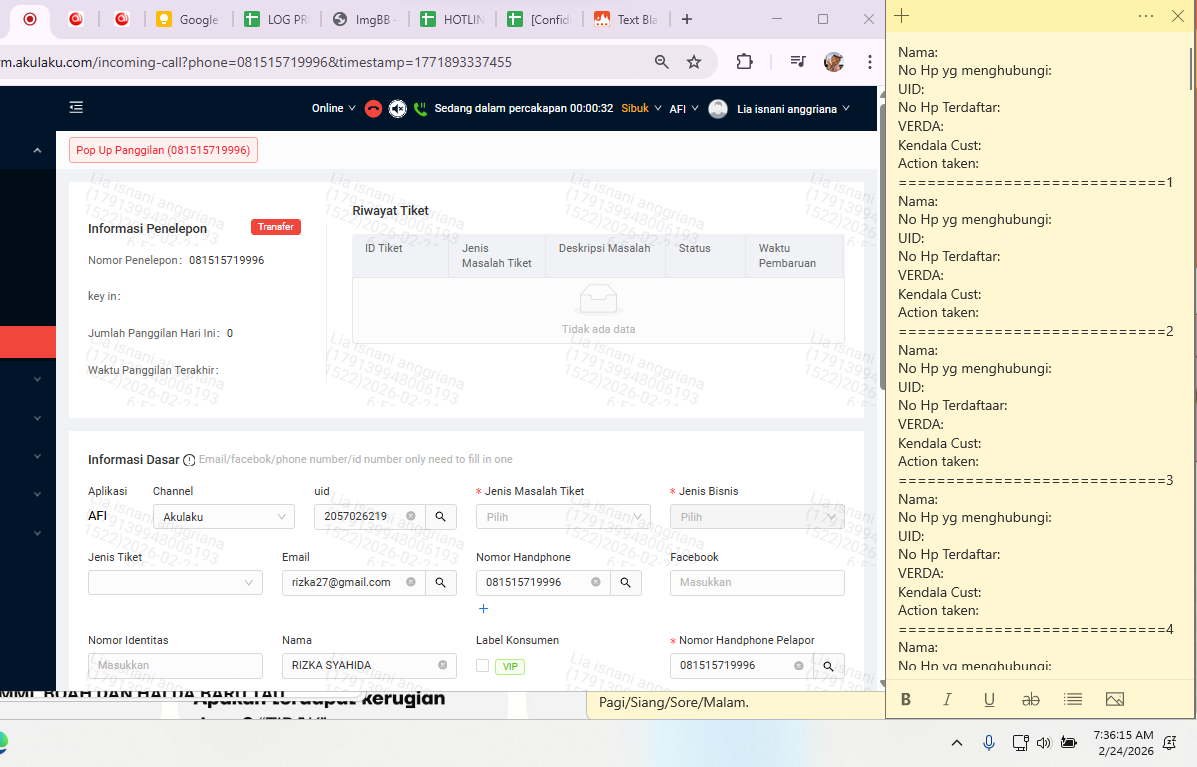Open Chrome profile avatar
The width and height of the screenshot is (1197, 767).
coord(834,62)
